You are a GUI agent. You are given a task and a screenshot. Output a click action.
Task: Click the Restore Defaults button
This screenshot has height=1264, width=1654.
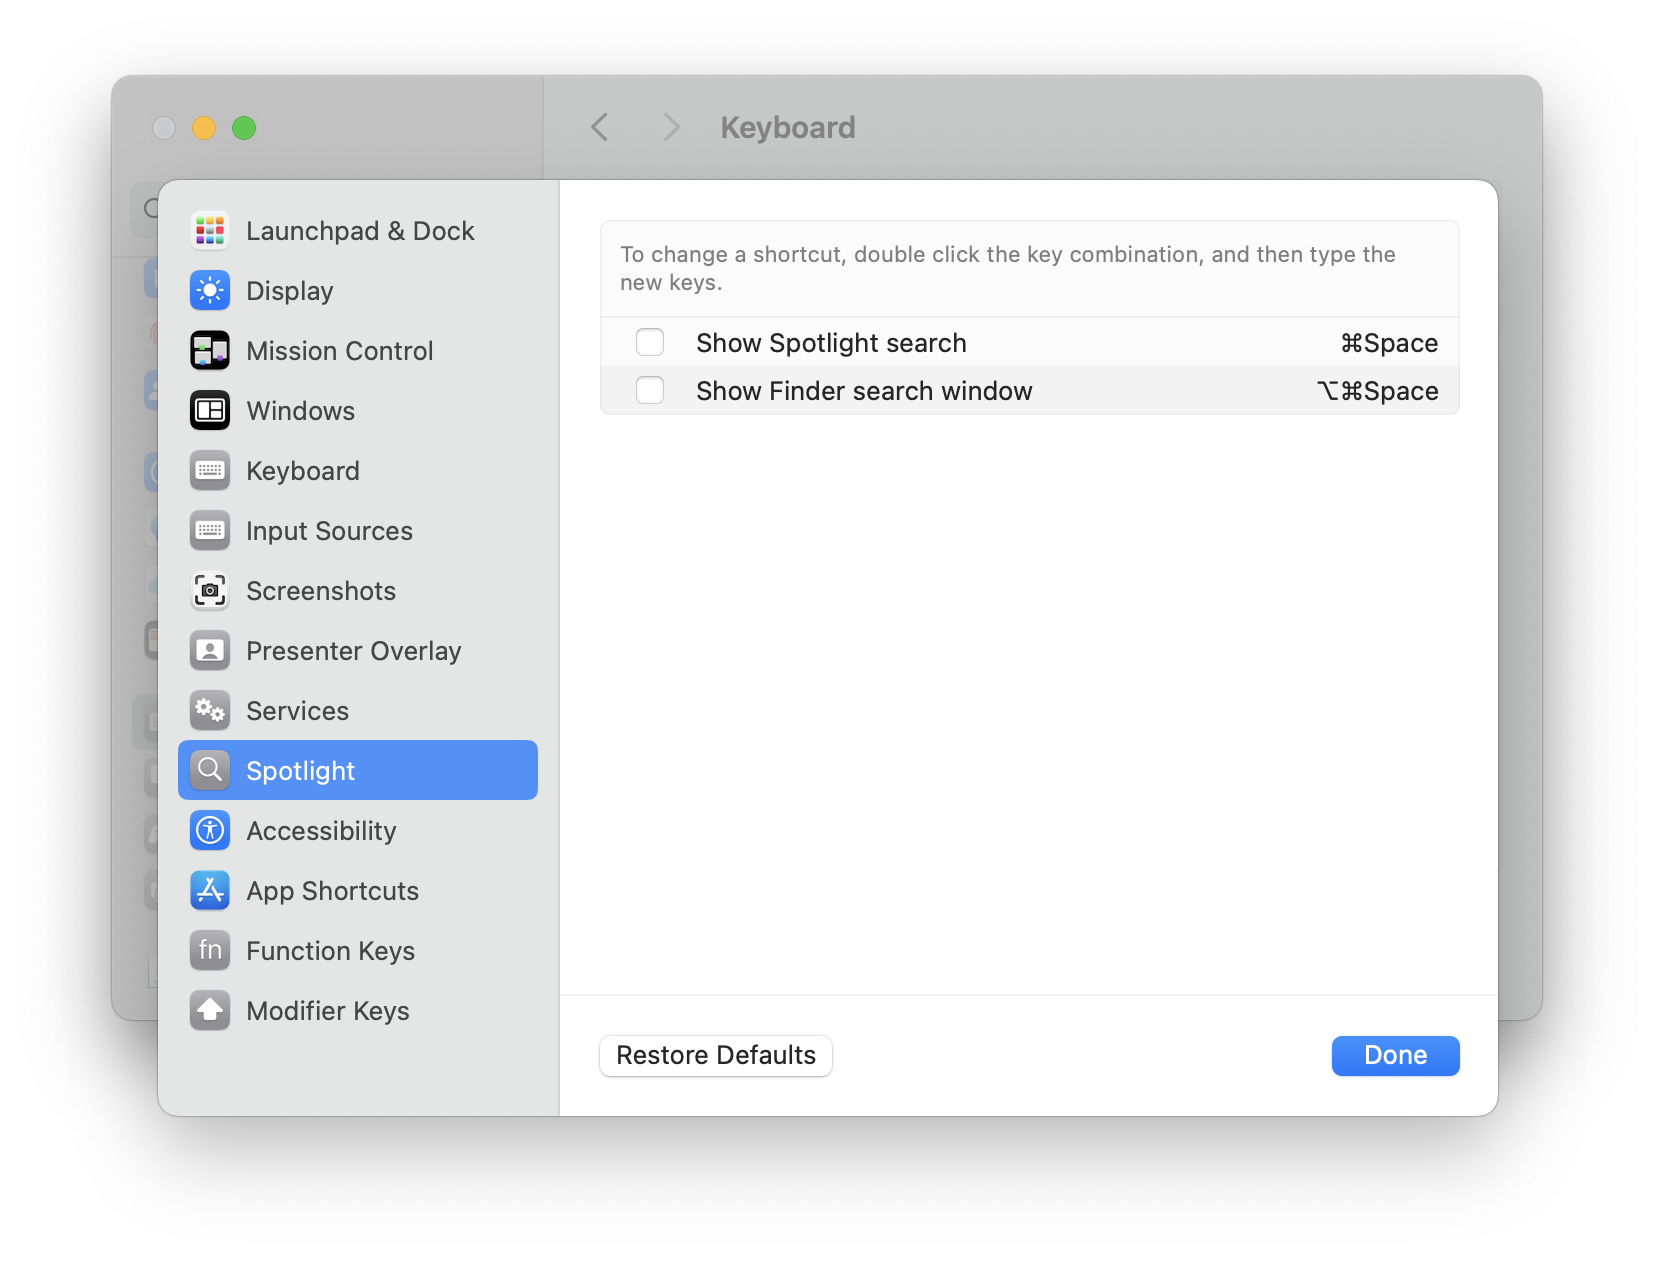[x=716, y=1056]
